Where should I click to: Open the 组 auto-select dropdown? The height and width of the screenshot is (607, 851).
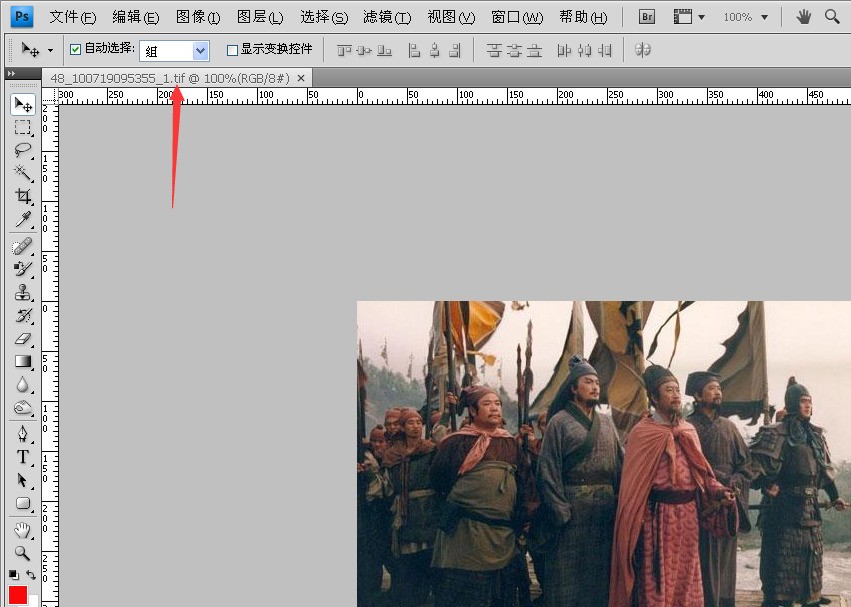coord(200,50)
